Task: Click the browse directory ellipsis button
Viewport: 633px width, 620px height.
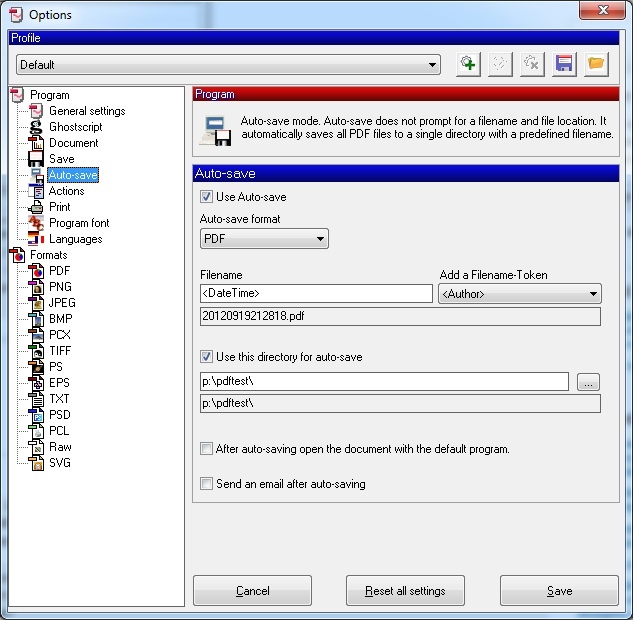Action: 588,382
